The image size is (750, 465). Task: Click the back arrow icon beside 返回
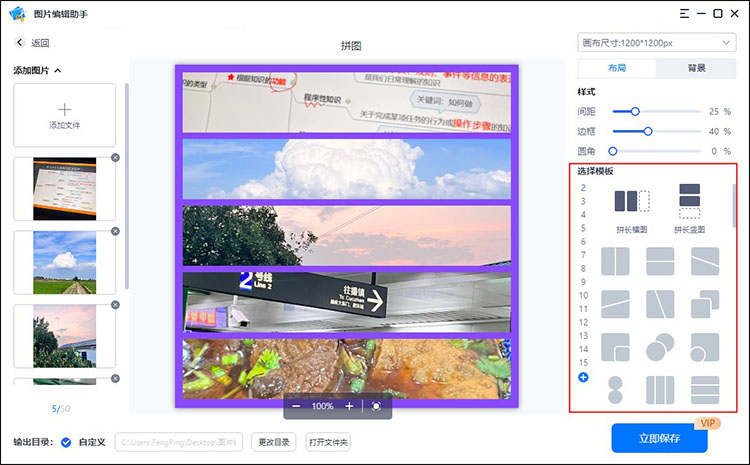[x=20, y=43]
